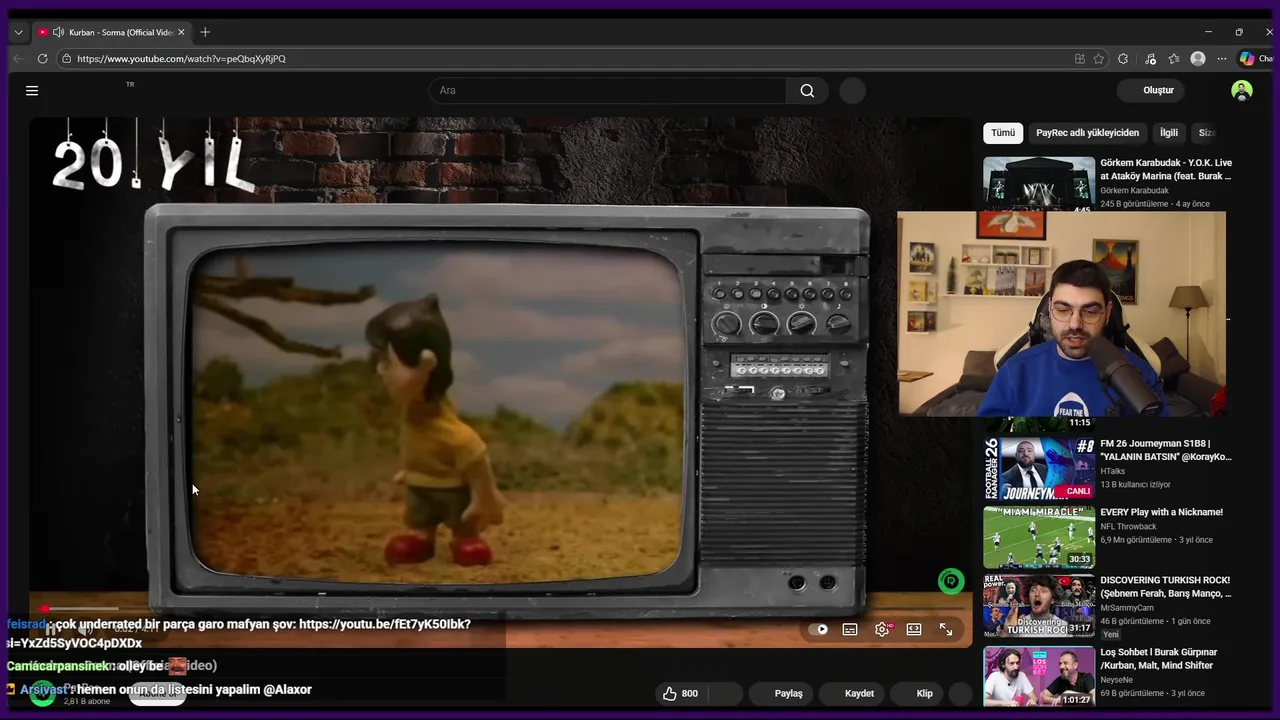Click the address bar URL
This screenshot has width=1280, height=720.
(x=181, y=59)
